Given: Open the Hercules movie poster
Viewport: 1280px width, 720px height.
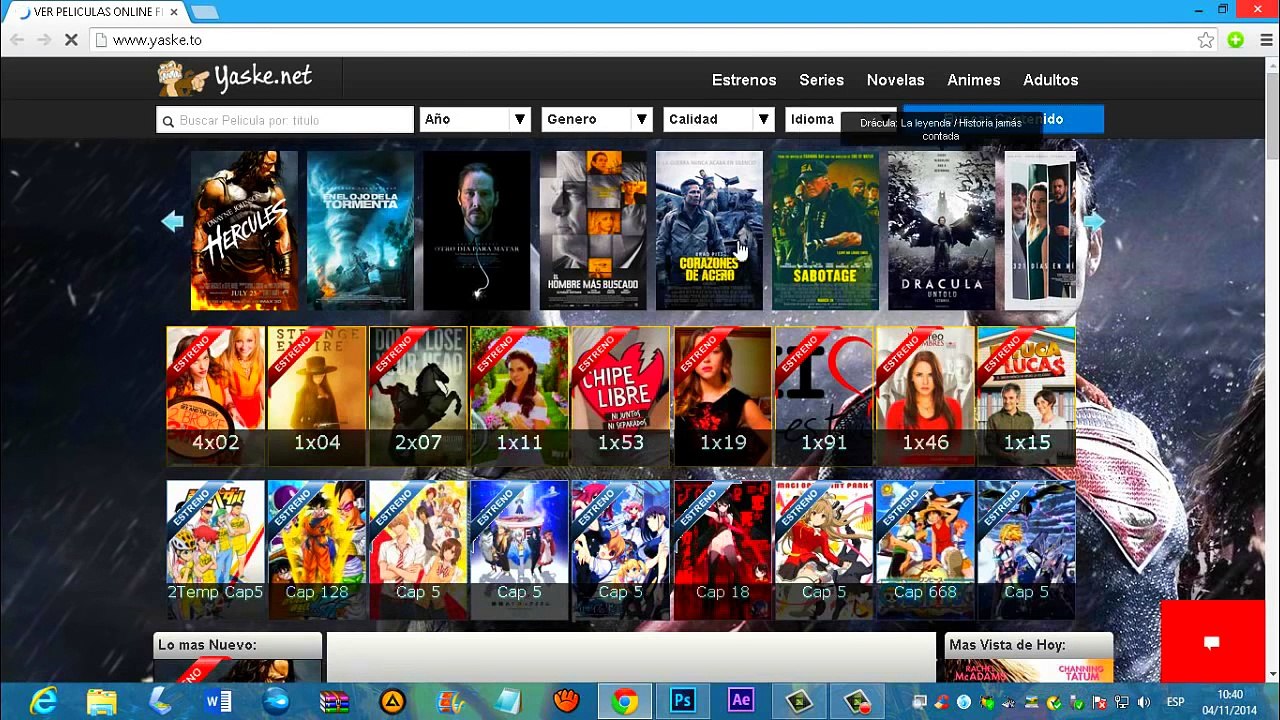Looking at the screenshot, I should tap(244, 230).
